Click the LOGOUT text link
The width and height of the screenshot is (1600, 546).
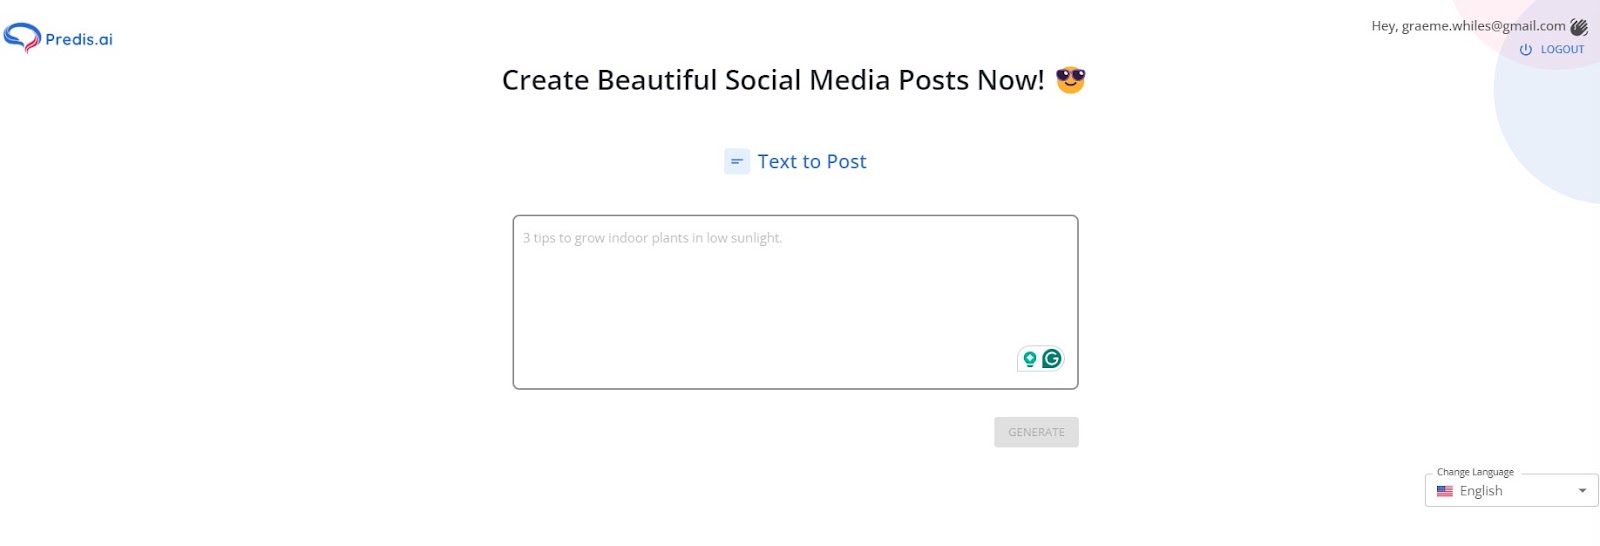tap(1562, 49)
